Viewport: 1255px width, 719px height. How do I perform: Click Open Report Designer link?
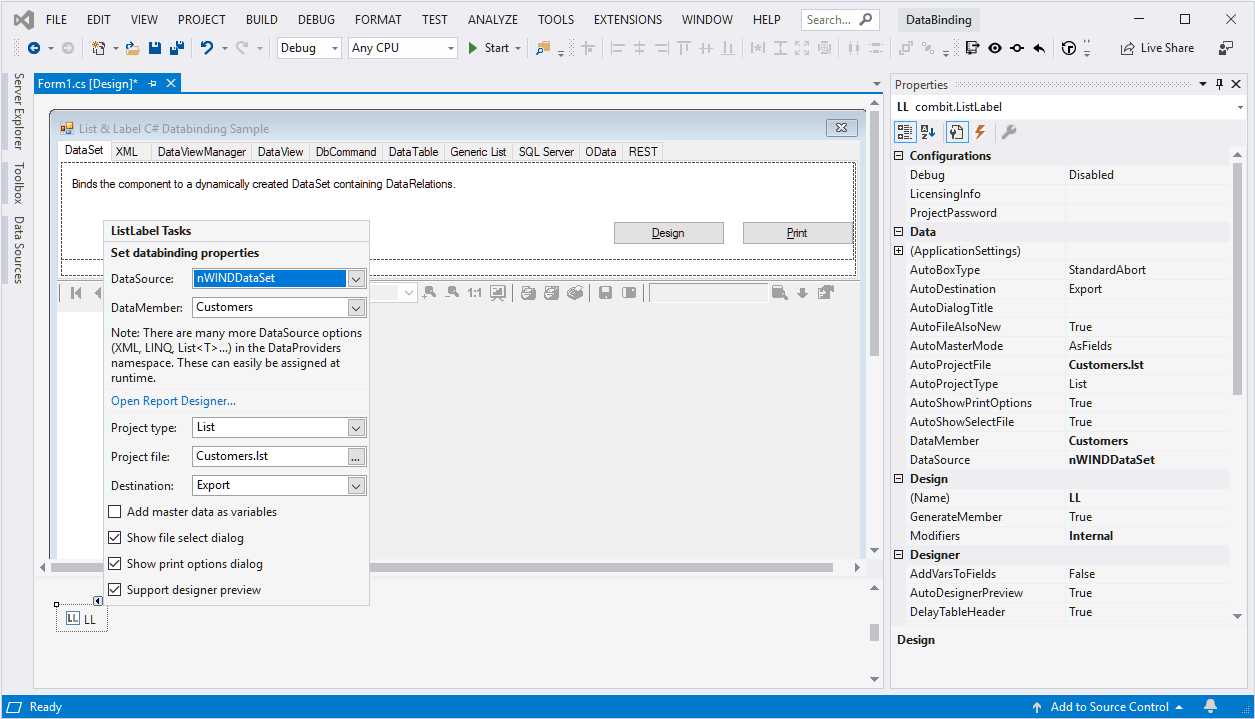pos(173,401)
